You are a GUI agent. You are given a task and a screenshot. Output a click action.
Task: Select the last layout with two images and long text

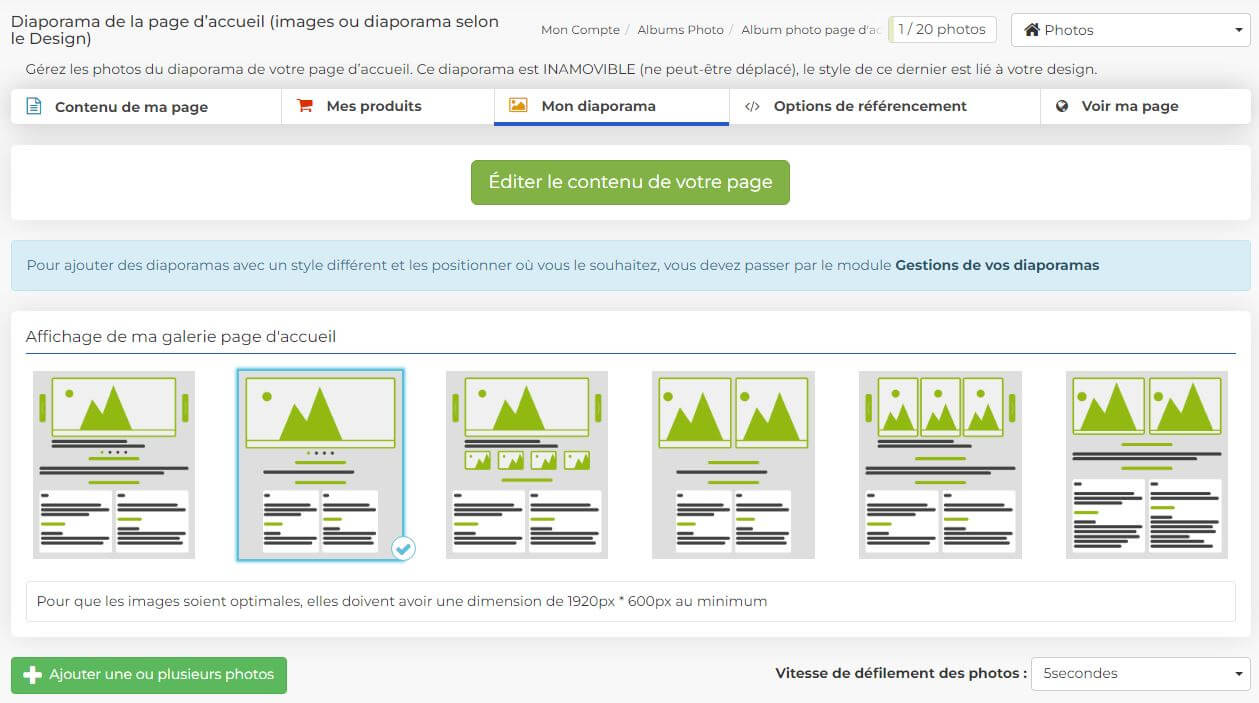pos(1147,465)
